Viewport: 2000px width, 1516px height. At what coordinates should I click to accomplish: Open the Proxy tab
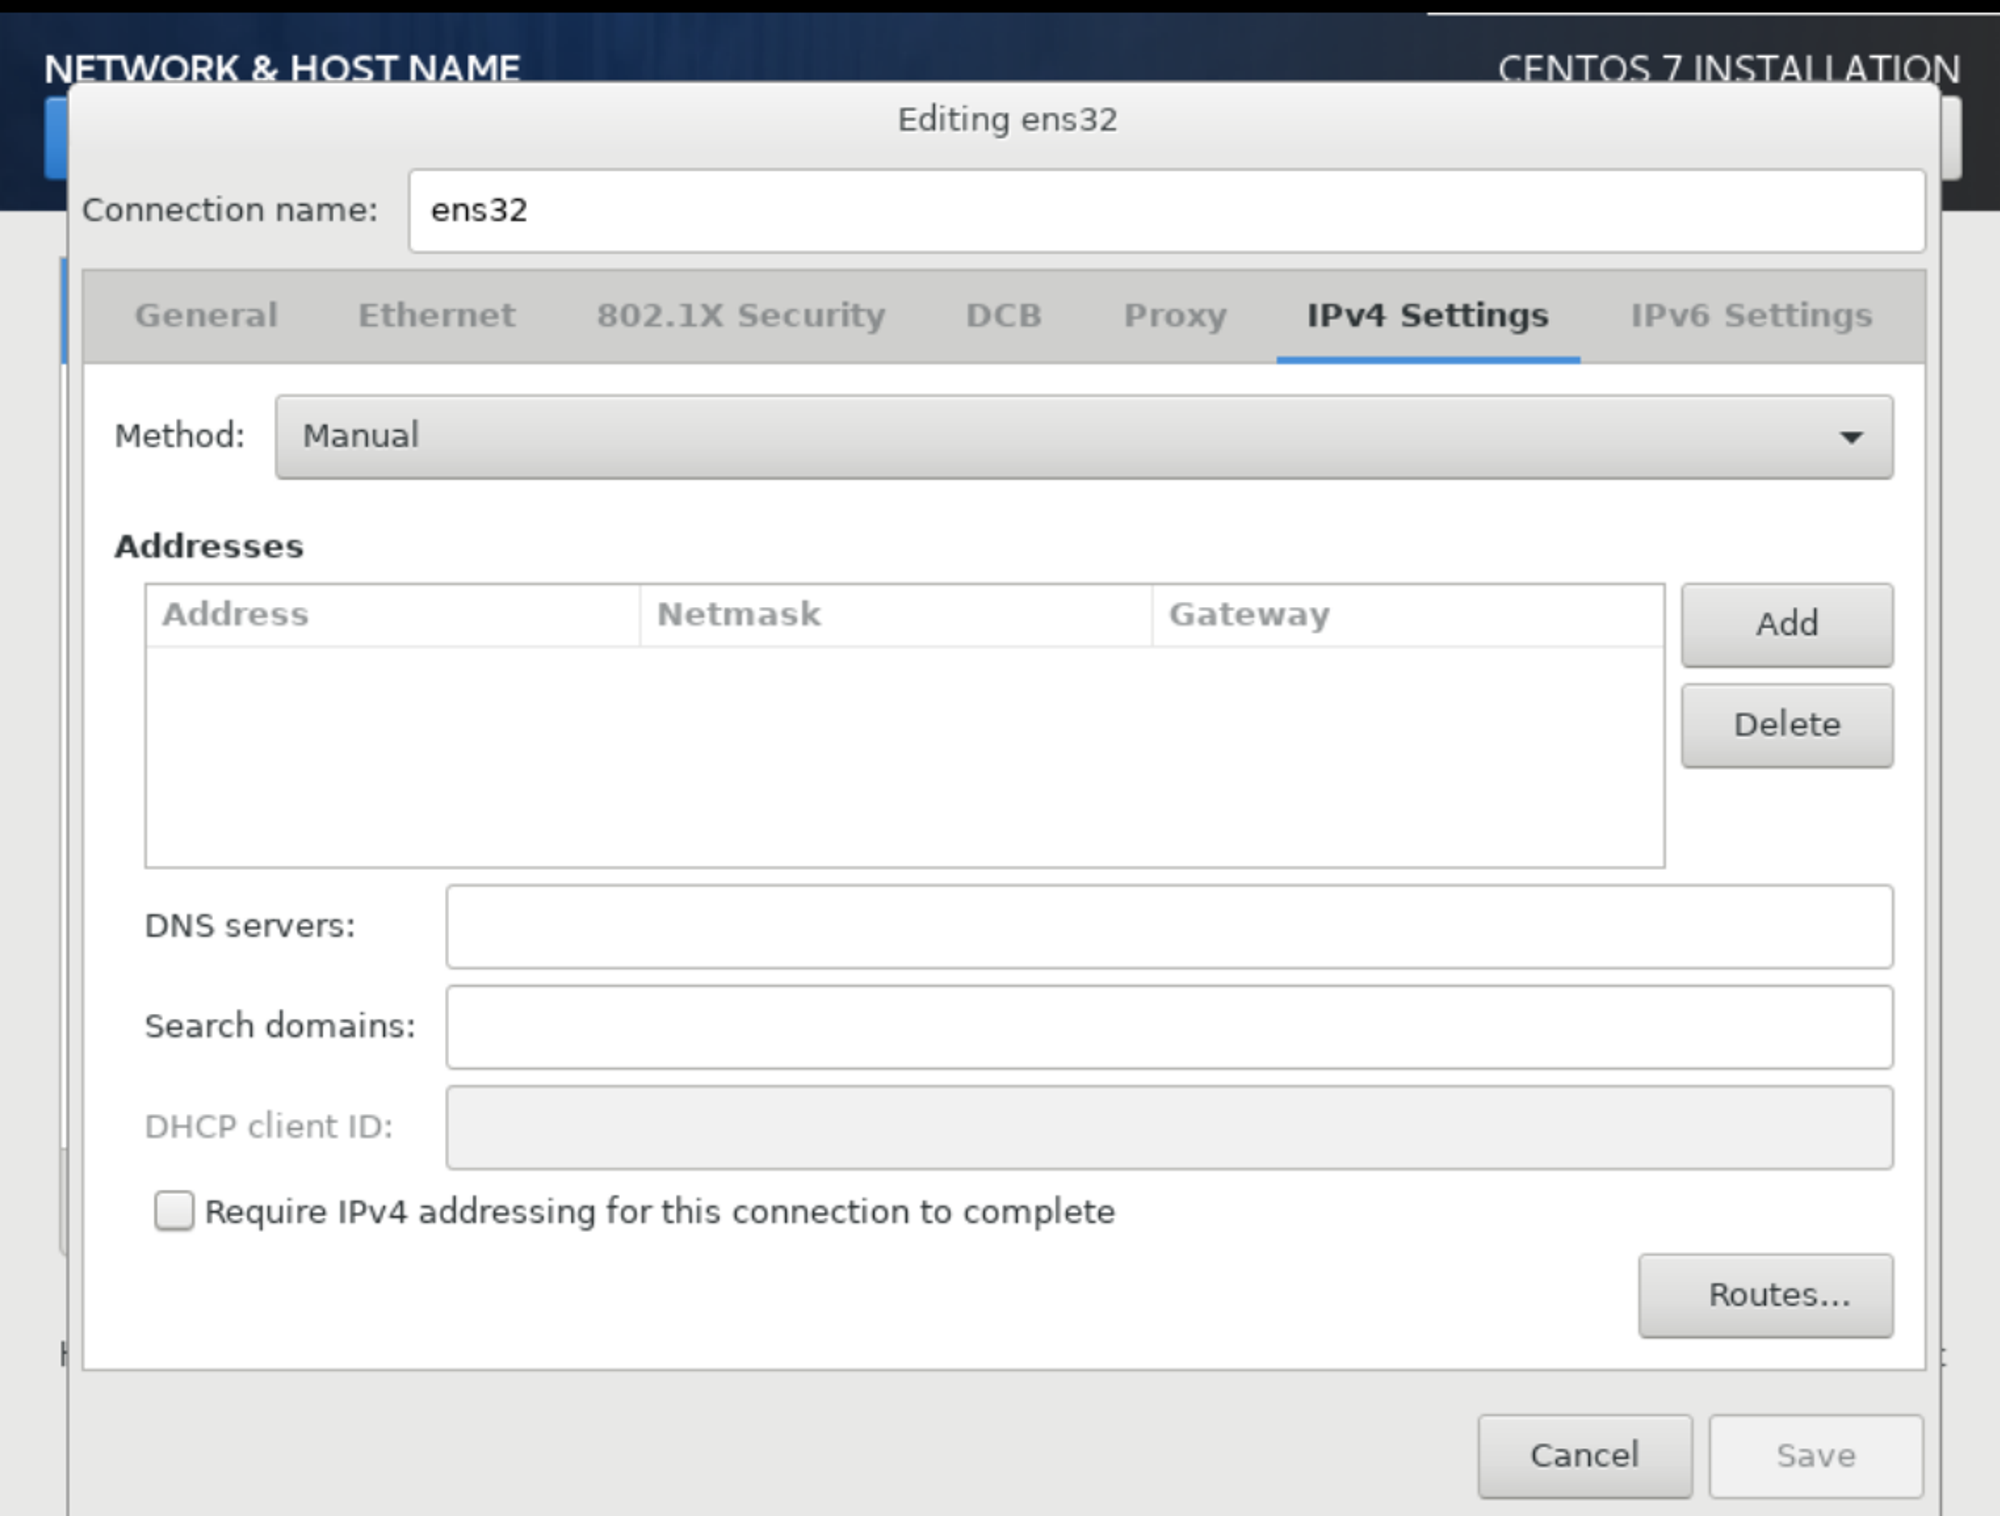(1175, 316)
